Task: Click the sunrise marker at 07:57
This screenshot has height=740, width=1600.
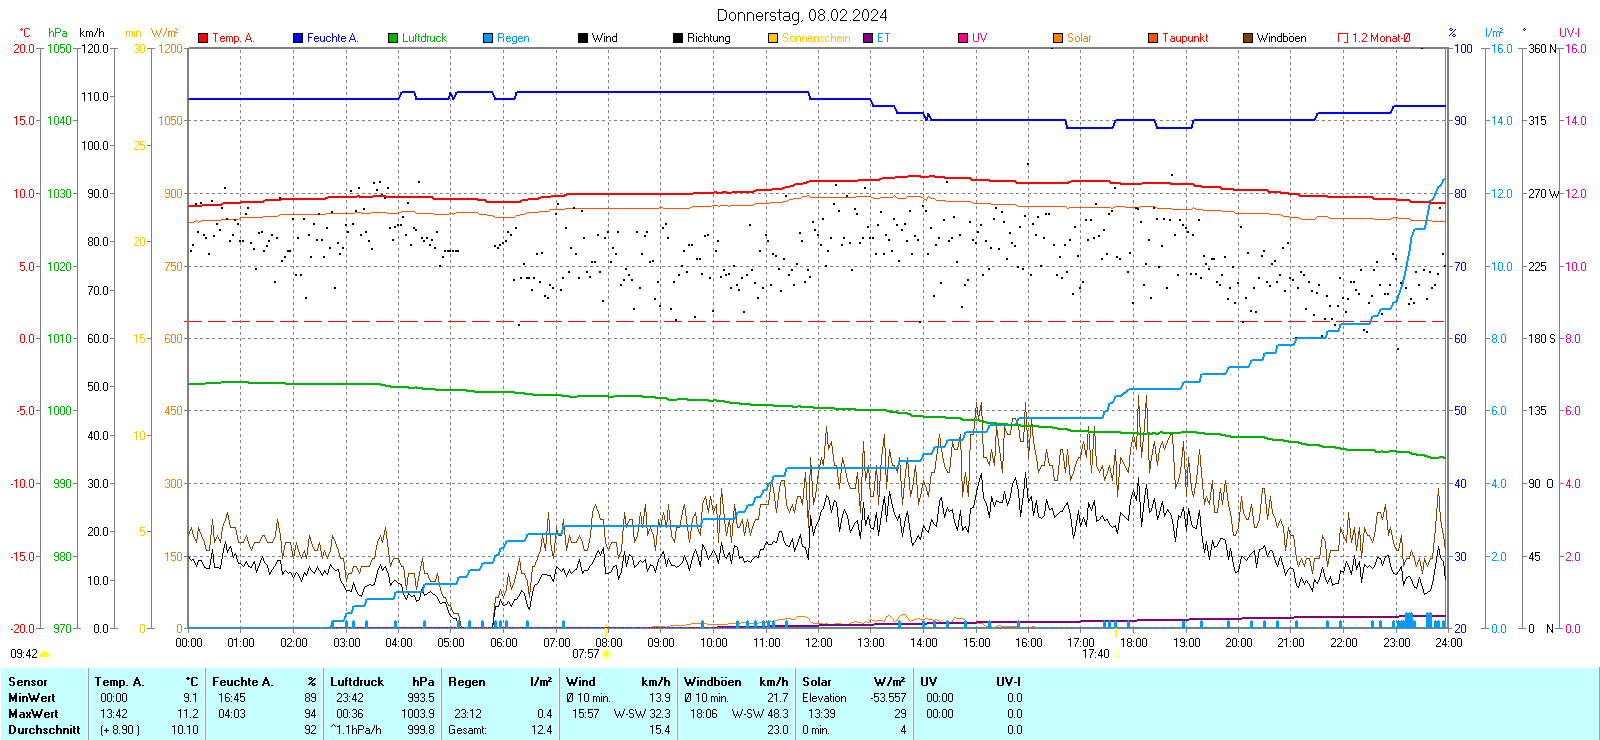Action: 606,654
